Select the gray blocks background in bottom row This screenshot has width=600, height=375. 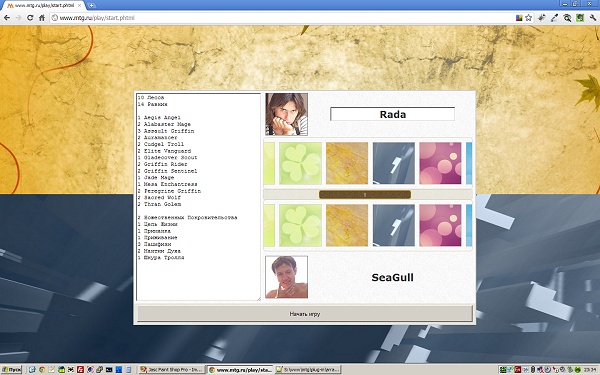[x=394, y=225]
